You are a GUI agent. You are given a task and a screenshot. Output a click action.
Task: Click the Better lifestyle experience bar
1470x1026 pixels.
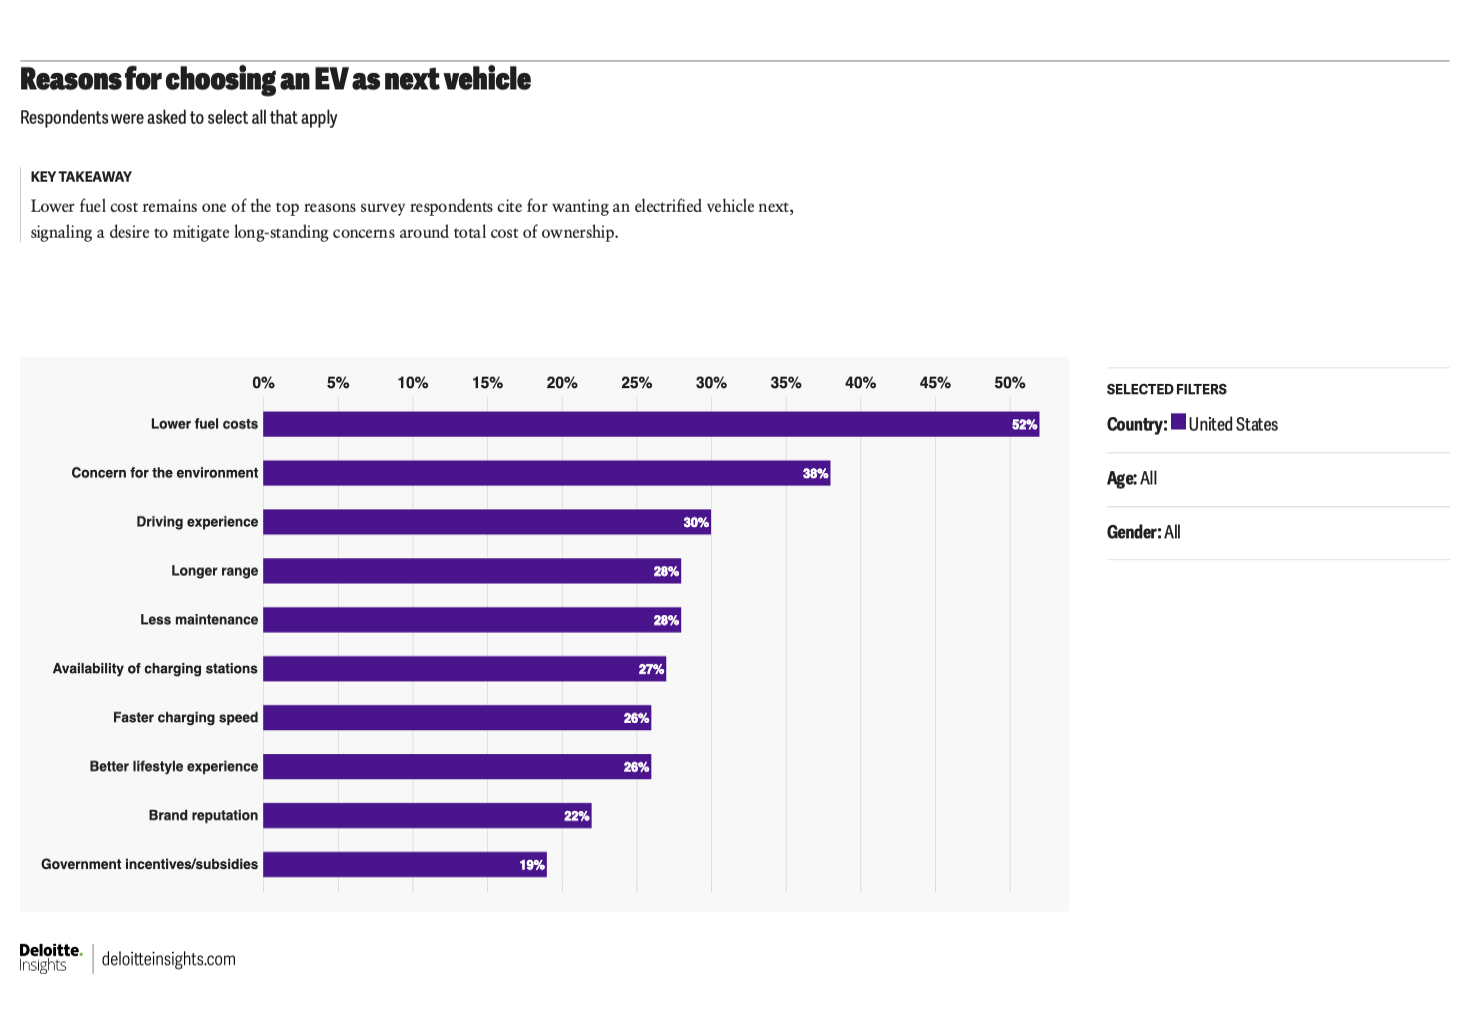click(x=456, y=767)
